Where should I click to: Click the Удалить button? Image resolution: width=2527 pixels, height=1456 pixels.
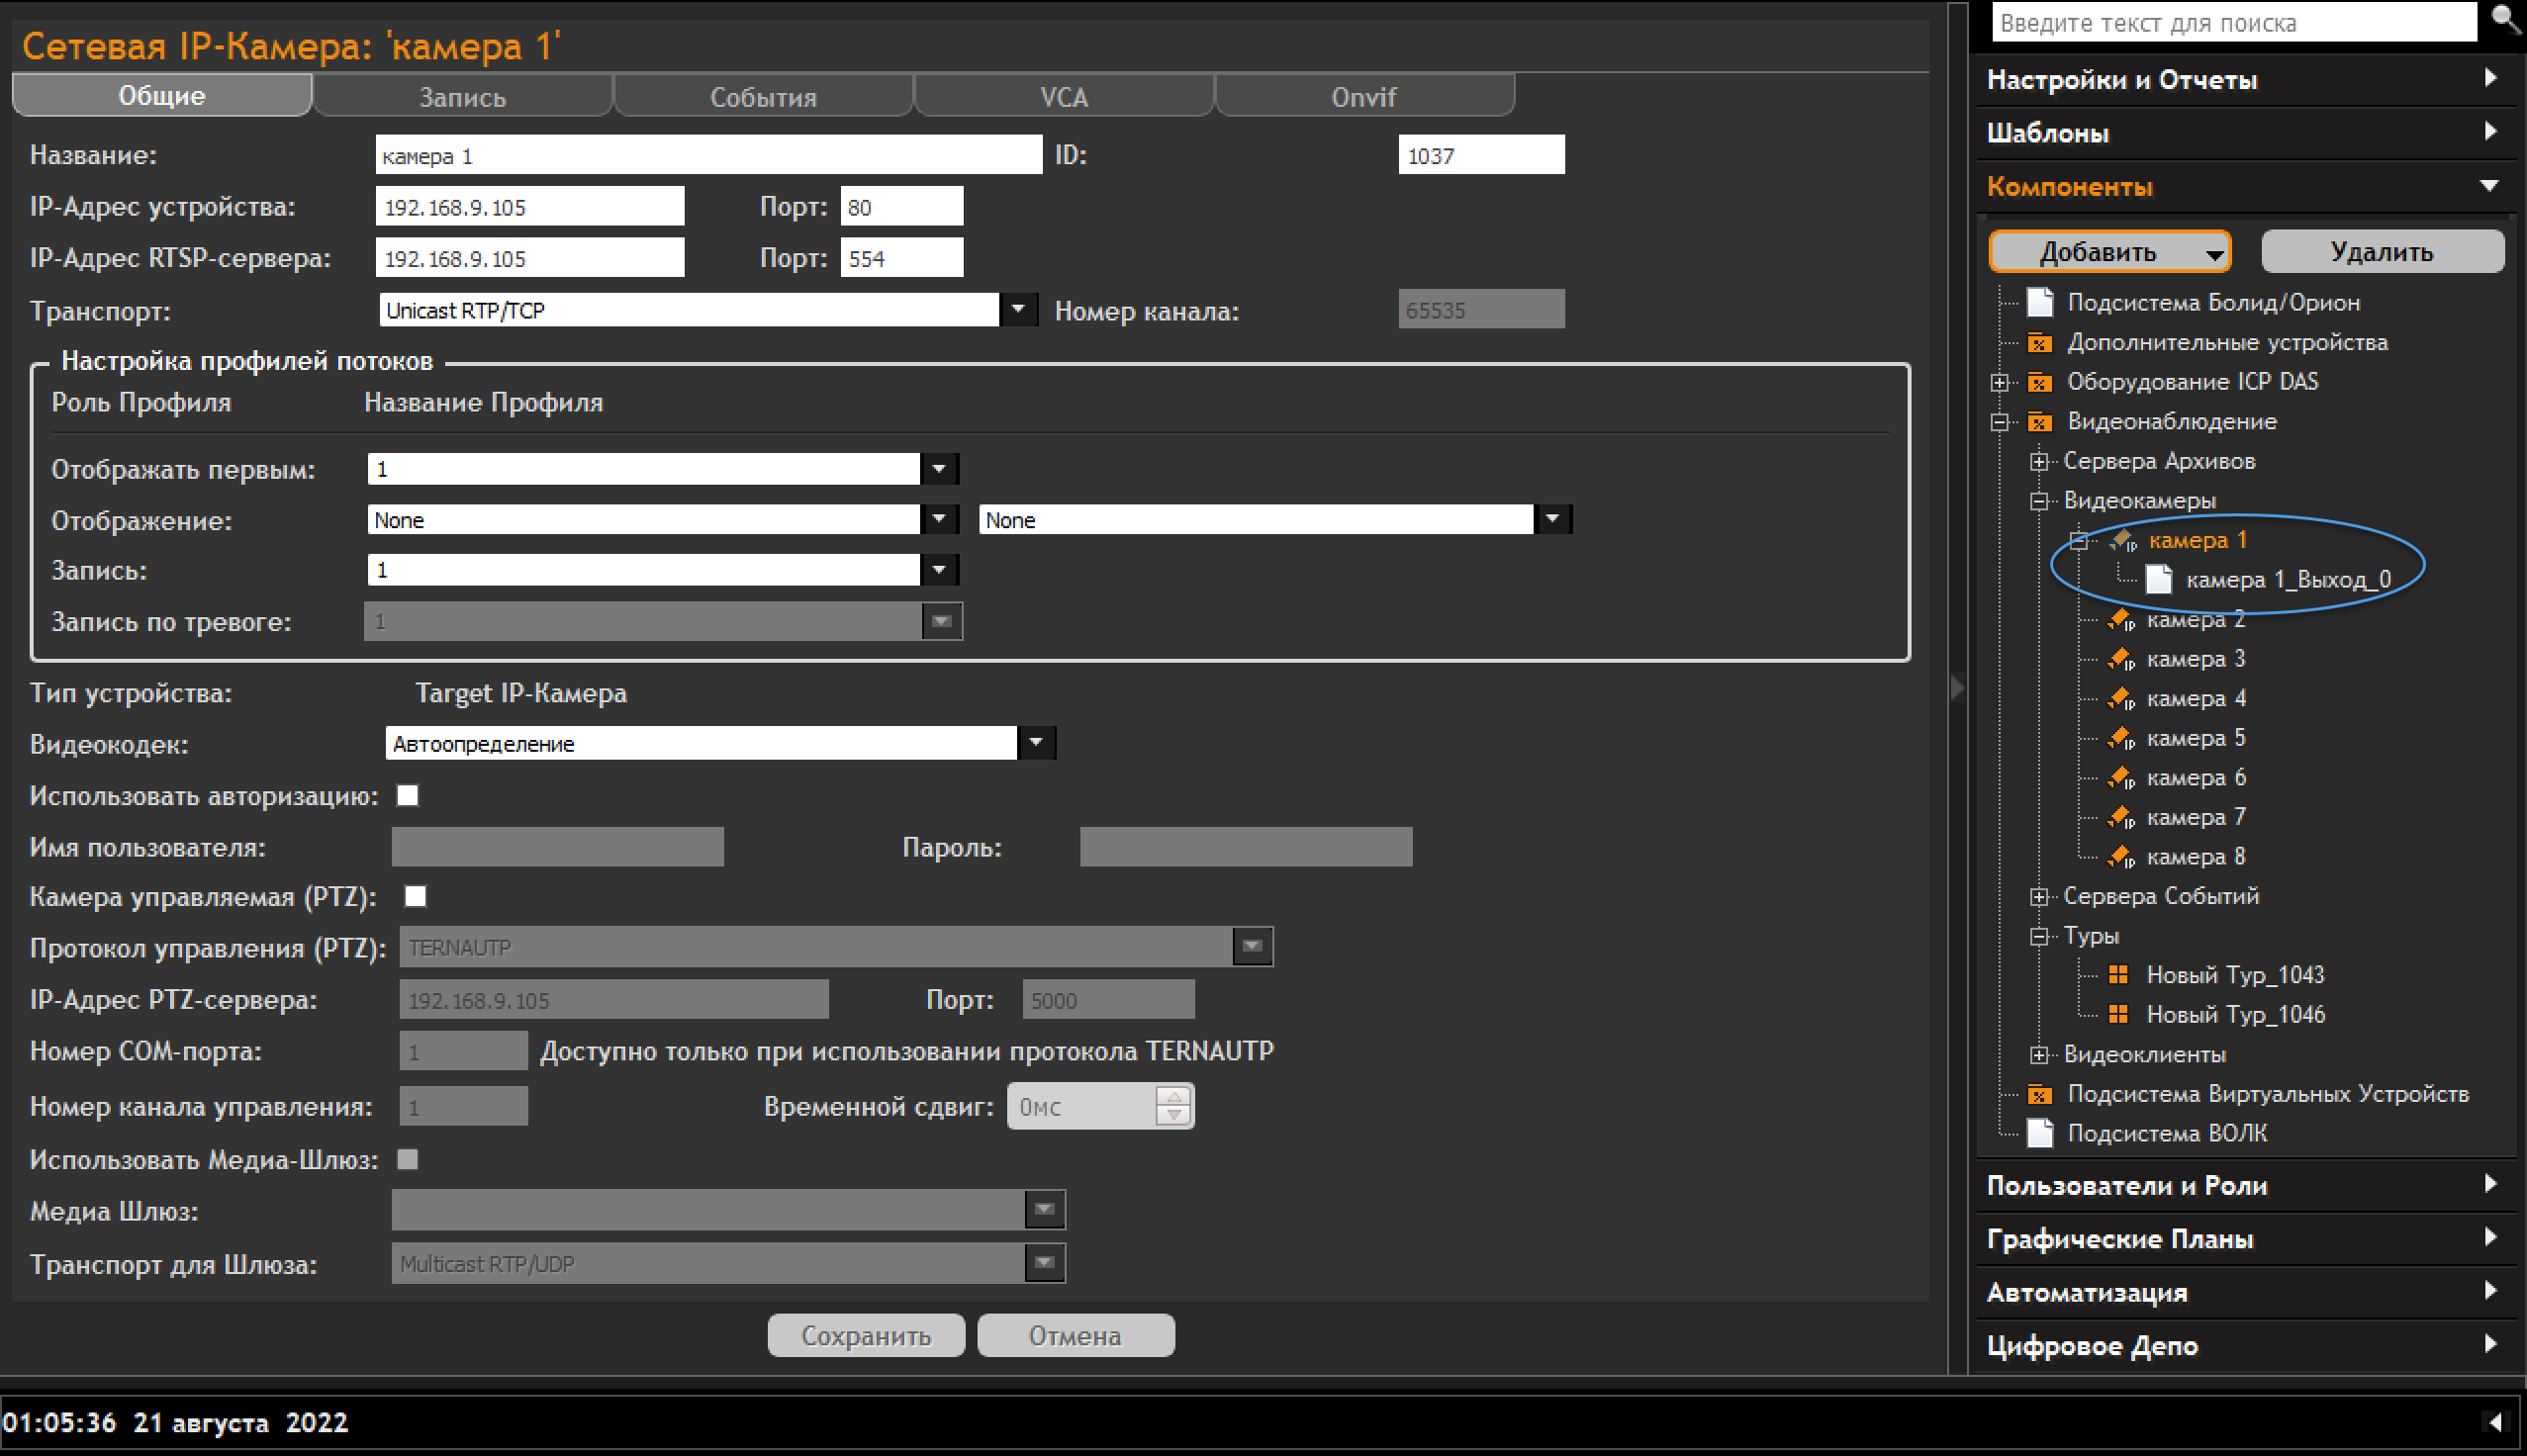[x=2381, y=252]
